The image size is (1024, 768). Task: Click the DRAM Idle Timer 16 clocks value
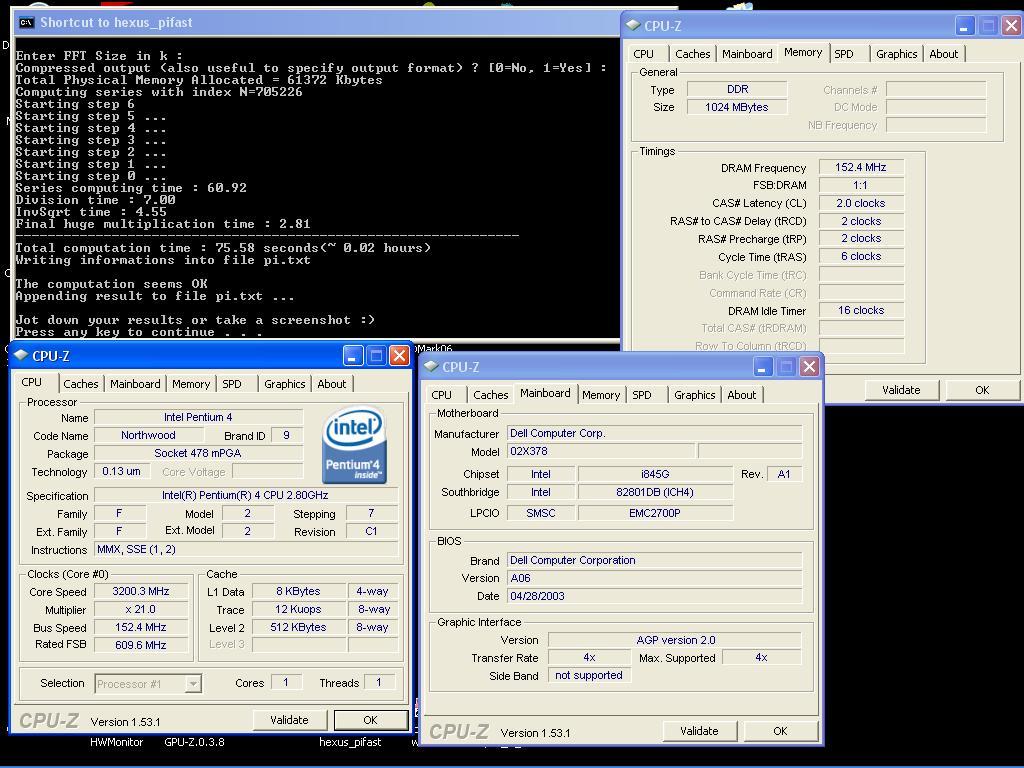[x=861, y=310]
